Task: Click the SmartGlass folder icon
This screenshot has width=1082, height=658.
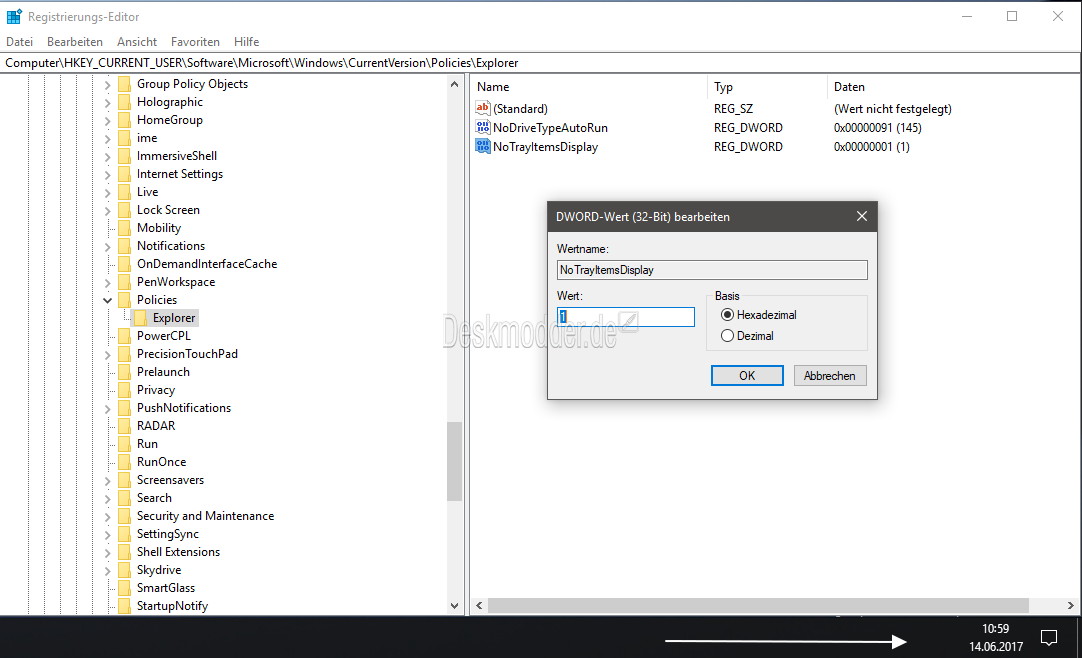Action: (x=124, y=588)
